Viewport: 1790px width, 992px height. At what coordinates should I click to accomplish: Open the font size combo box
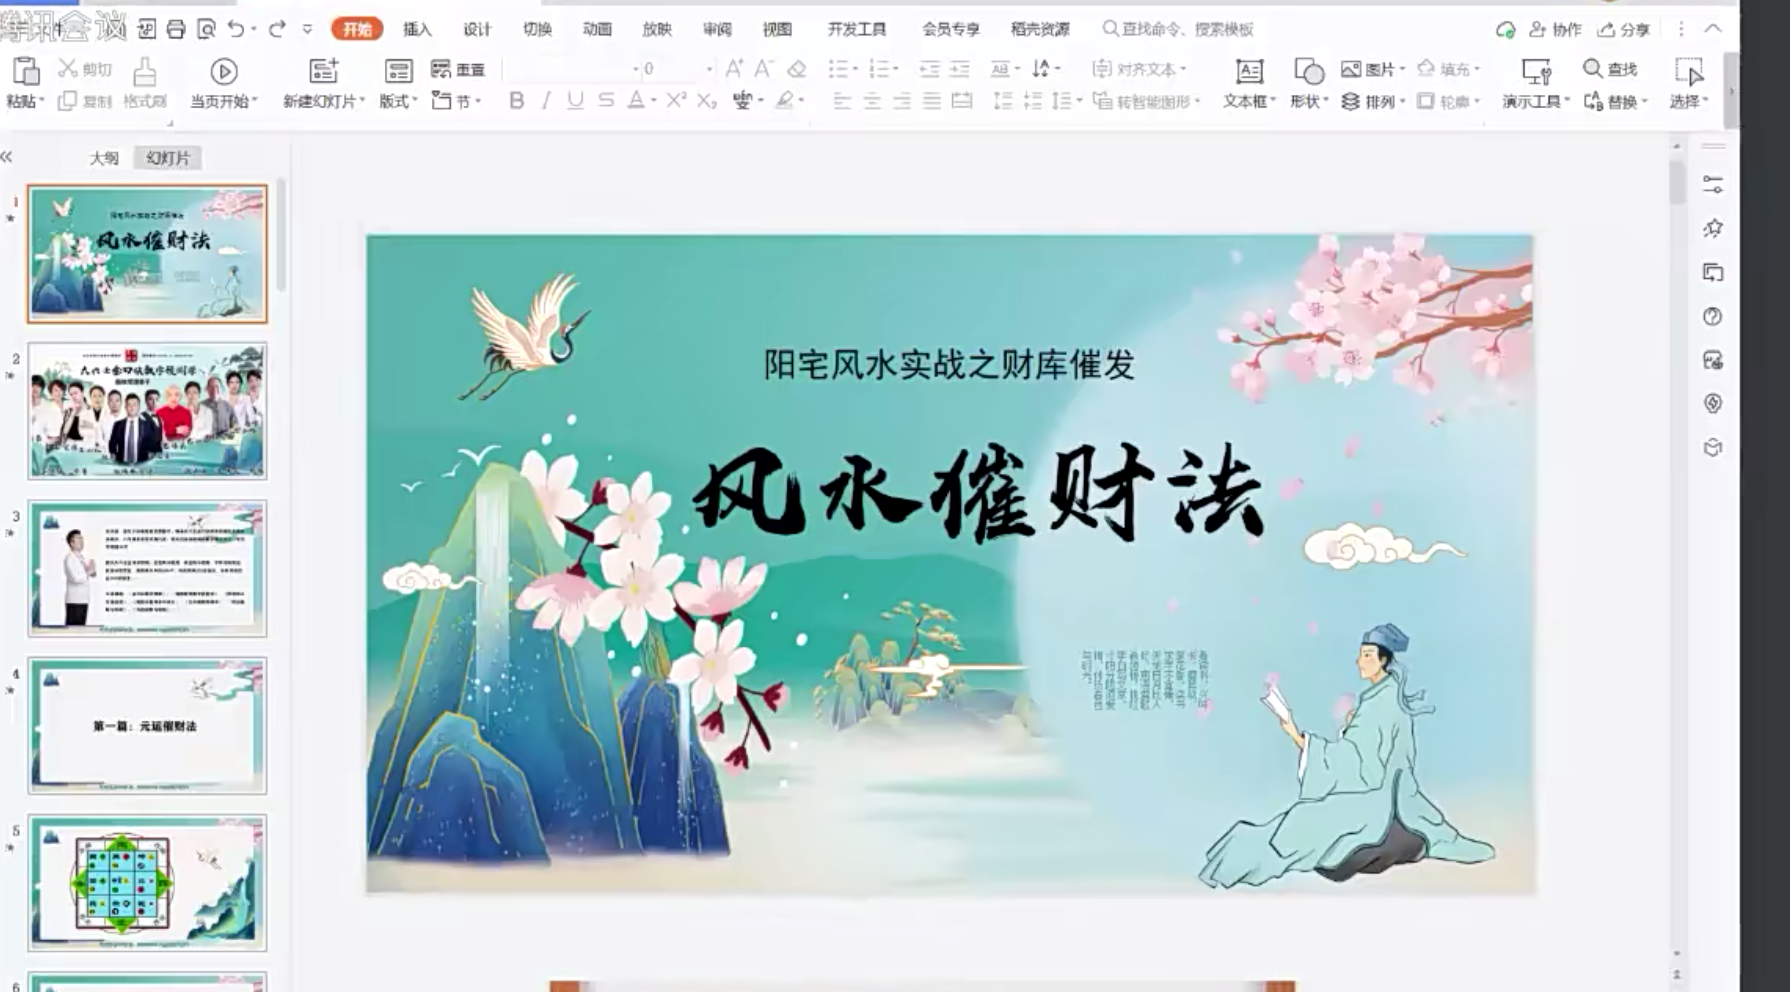pyautogui.click(x=676, y=69)
